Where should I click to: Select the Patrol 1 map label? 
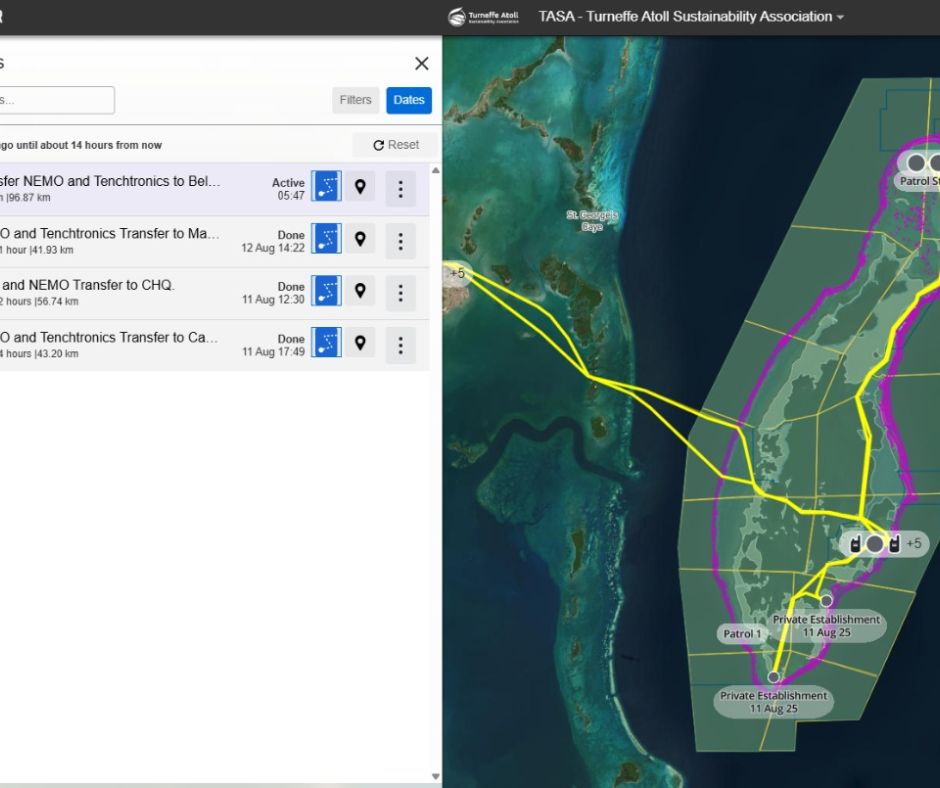coord(742,634)
